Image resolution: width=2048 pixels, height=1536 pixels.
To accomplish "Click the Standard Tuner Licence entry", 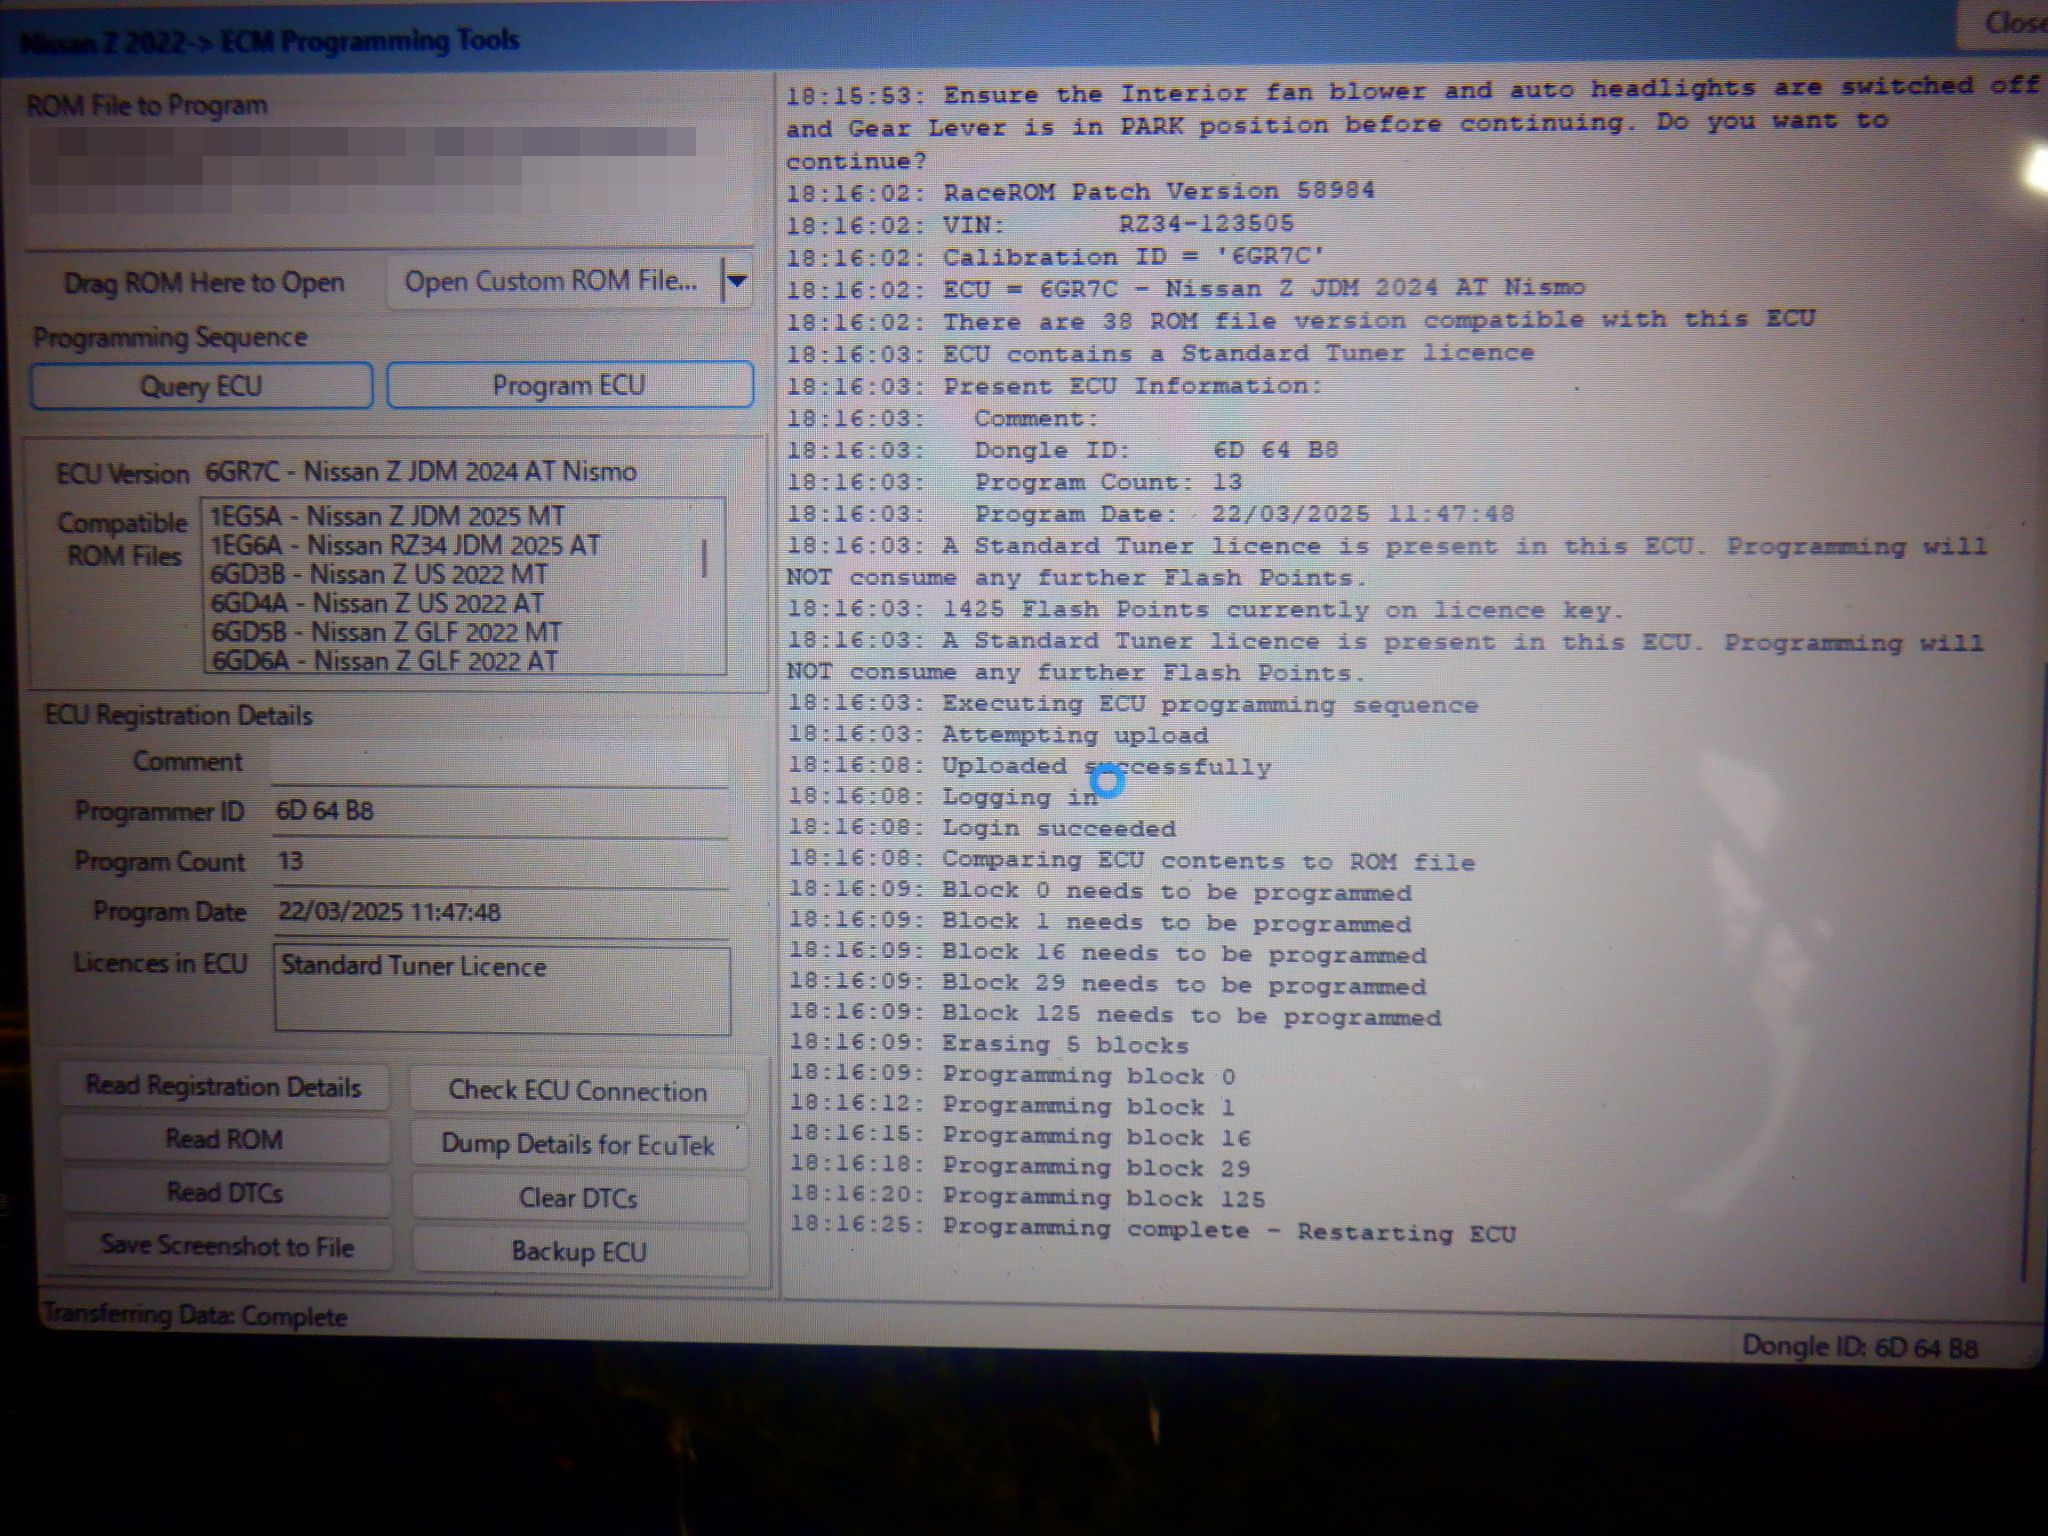I will tap(413, 966).
